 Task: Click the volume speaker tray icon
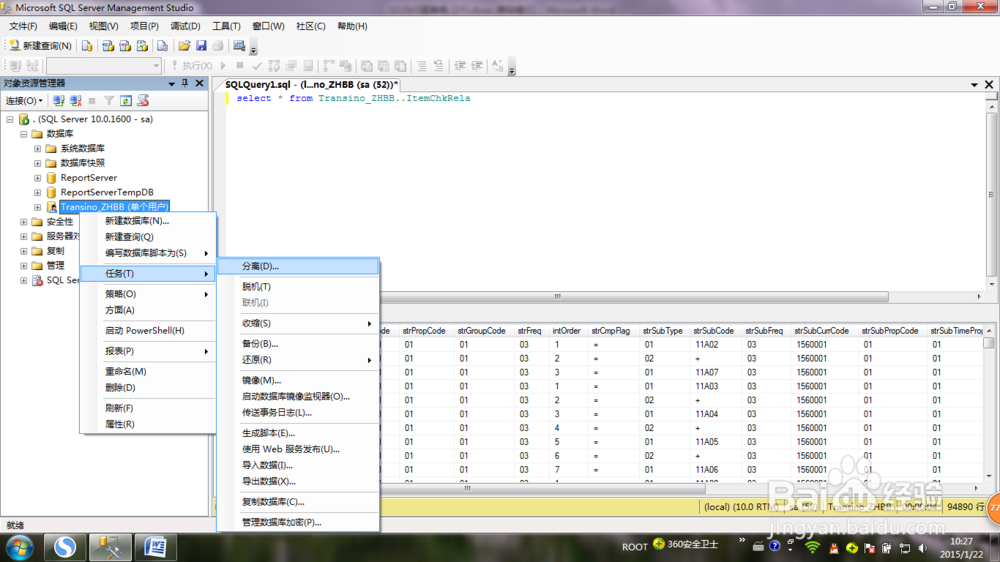click(923, 547)
